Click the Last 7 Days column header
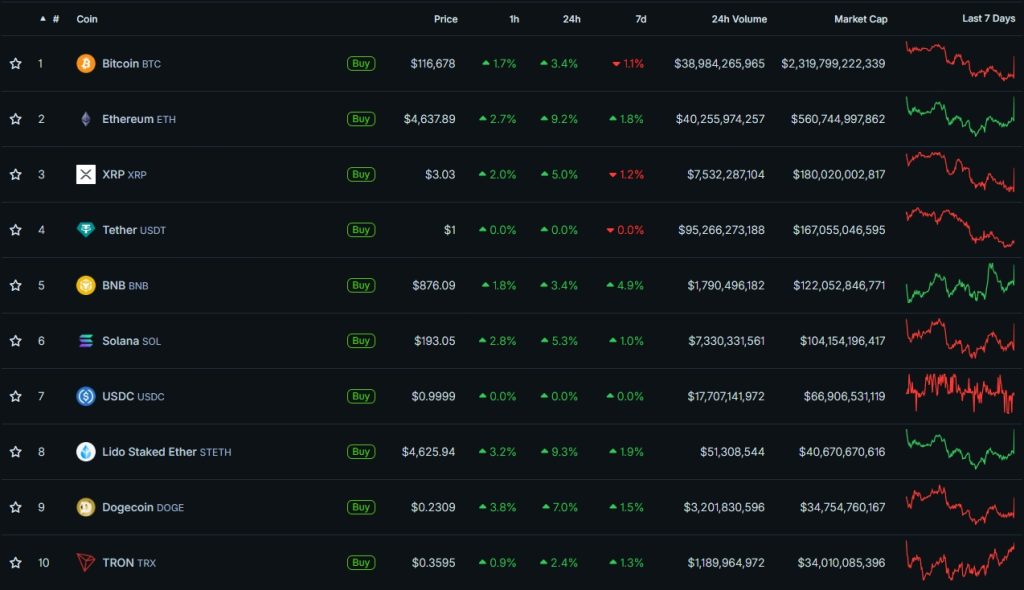 point(988,18)
